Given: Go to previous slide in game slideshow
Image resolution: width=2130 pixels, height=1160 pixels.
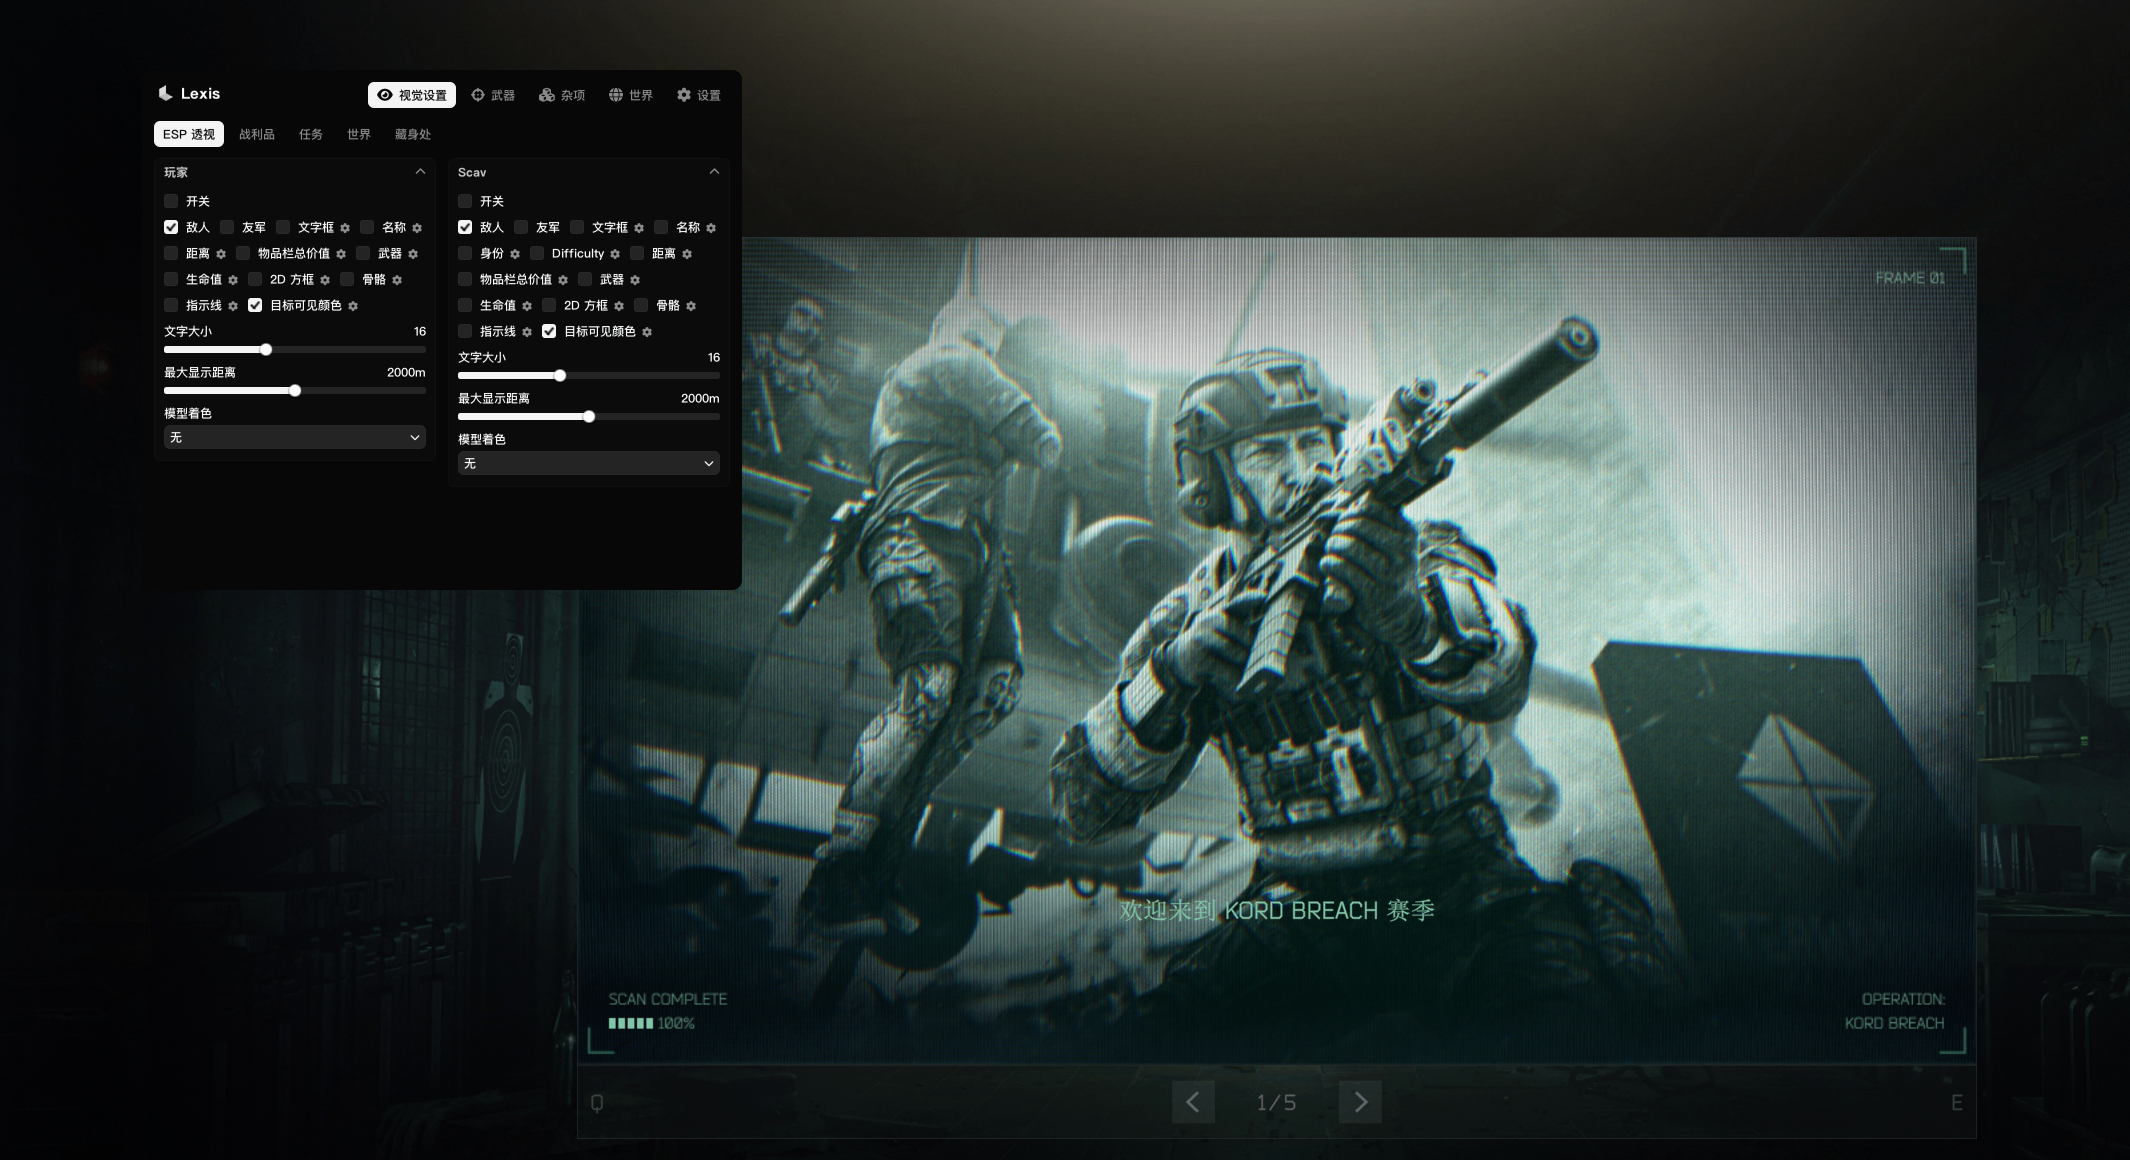Looking at the screenshot, I should click(x=1193, y=1102).
